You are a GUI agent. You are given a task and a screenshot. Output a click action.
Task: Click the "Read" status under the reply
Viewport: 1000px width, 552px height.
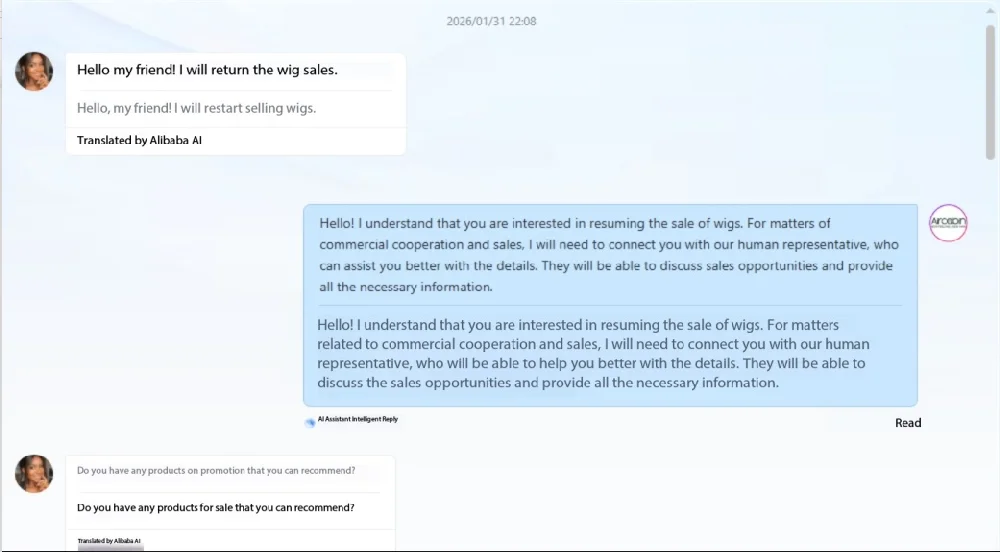908,423
